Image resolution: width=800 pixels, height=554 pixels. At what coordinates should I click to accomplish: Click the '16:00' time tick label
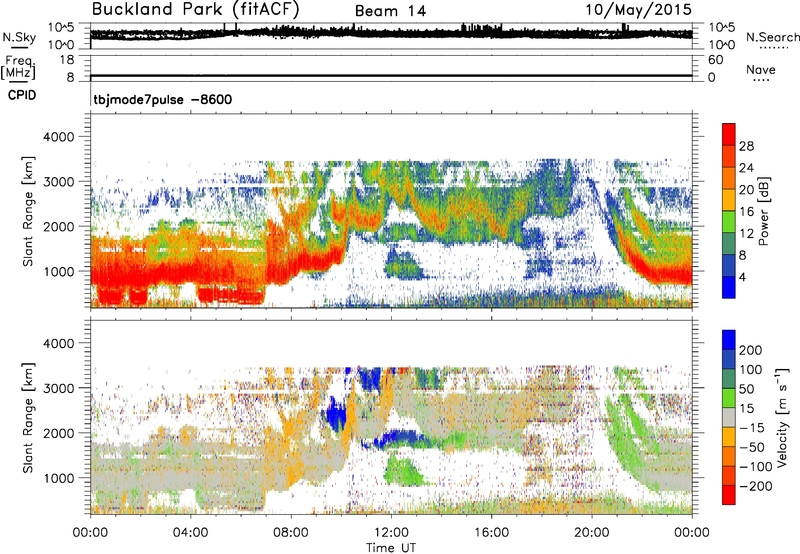[491, 532]
